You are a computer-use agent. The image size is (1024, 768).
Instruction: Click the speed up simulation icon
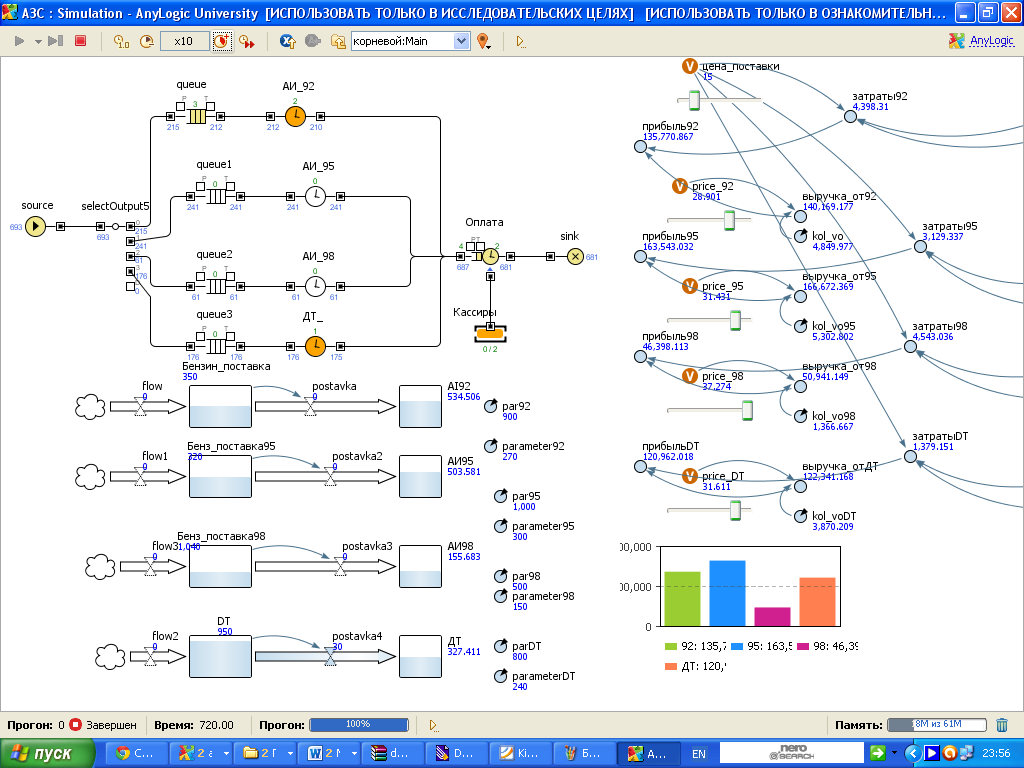pyautogui.click(x=222, y=41)
